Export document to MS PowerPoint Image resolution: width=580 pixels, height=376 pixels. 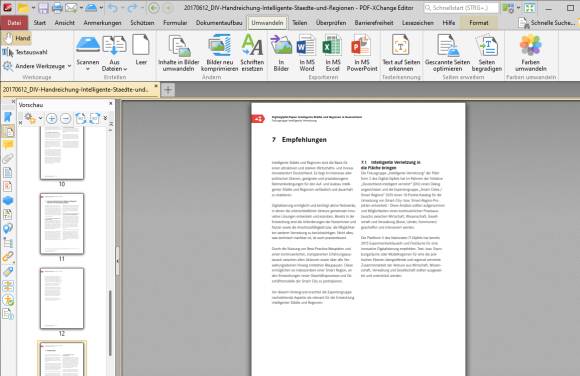point(362,53)
